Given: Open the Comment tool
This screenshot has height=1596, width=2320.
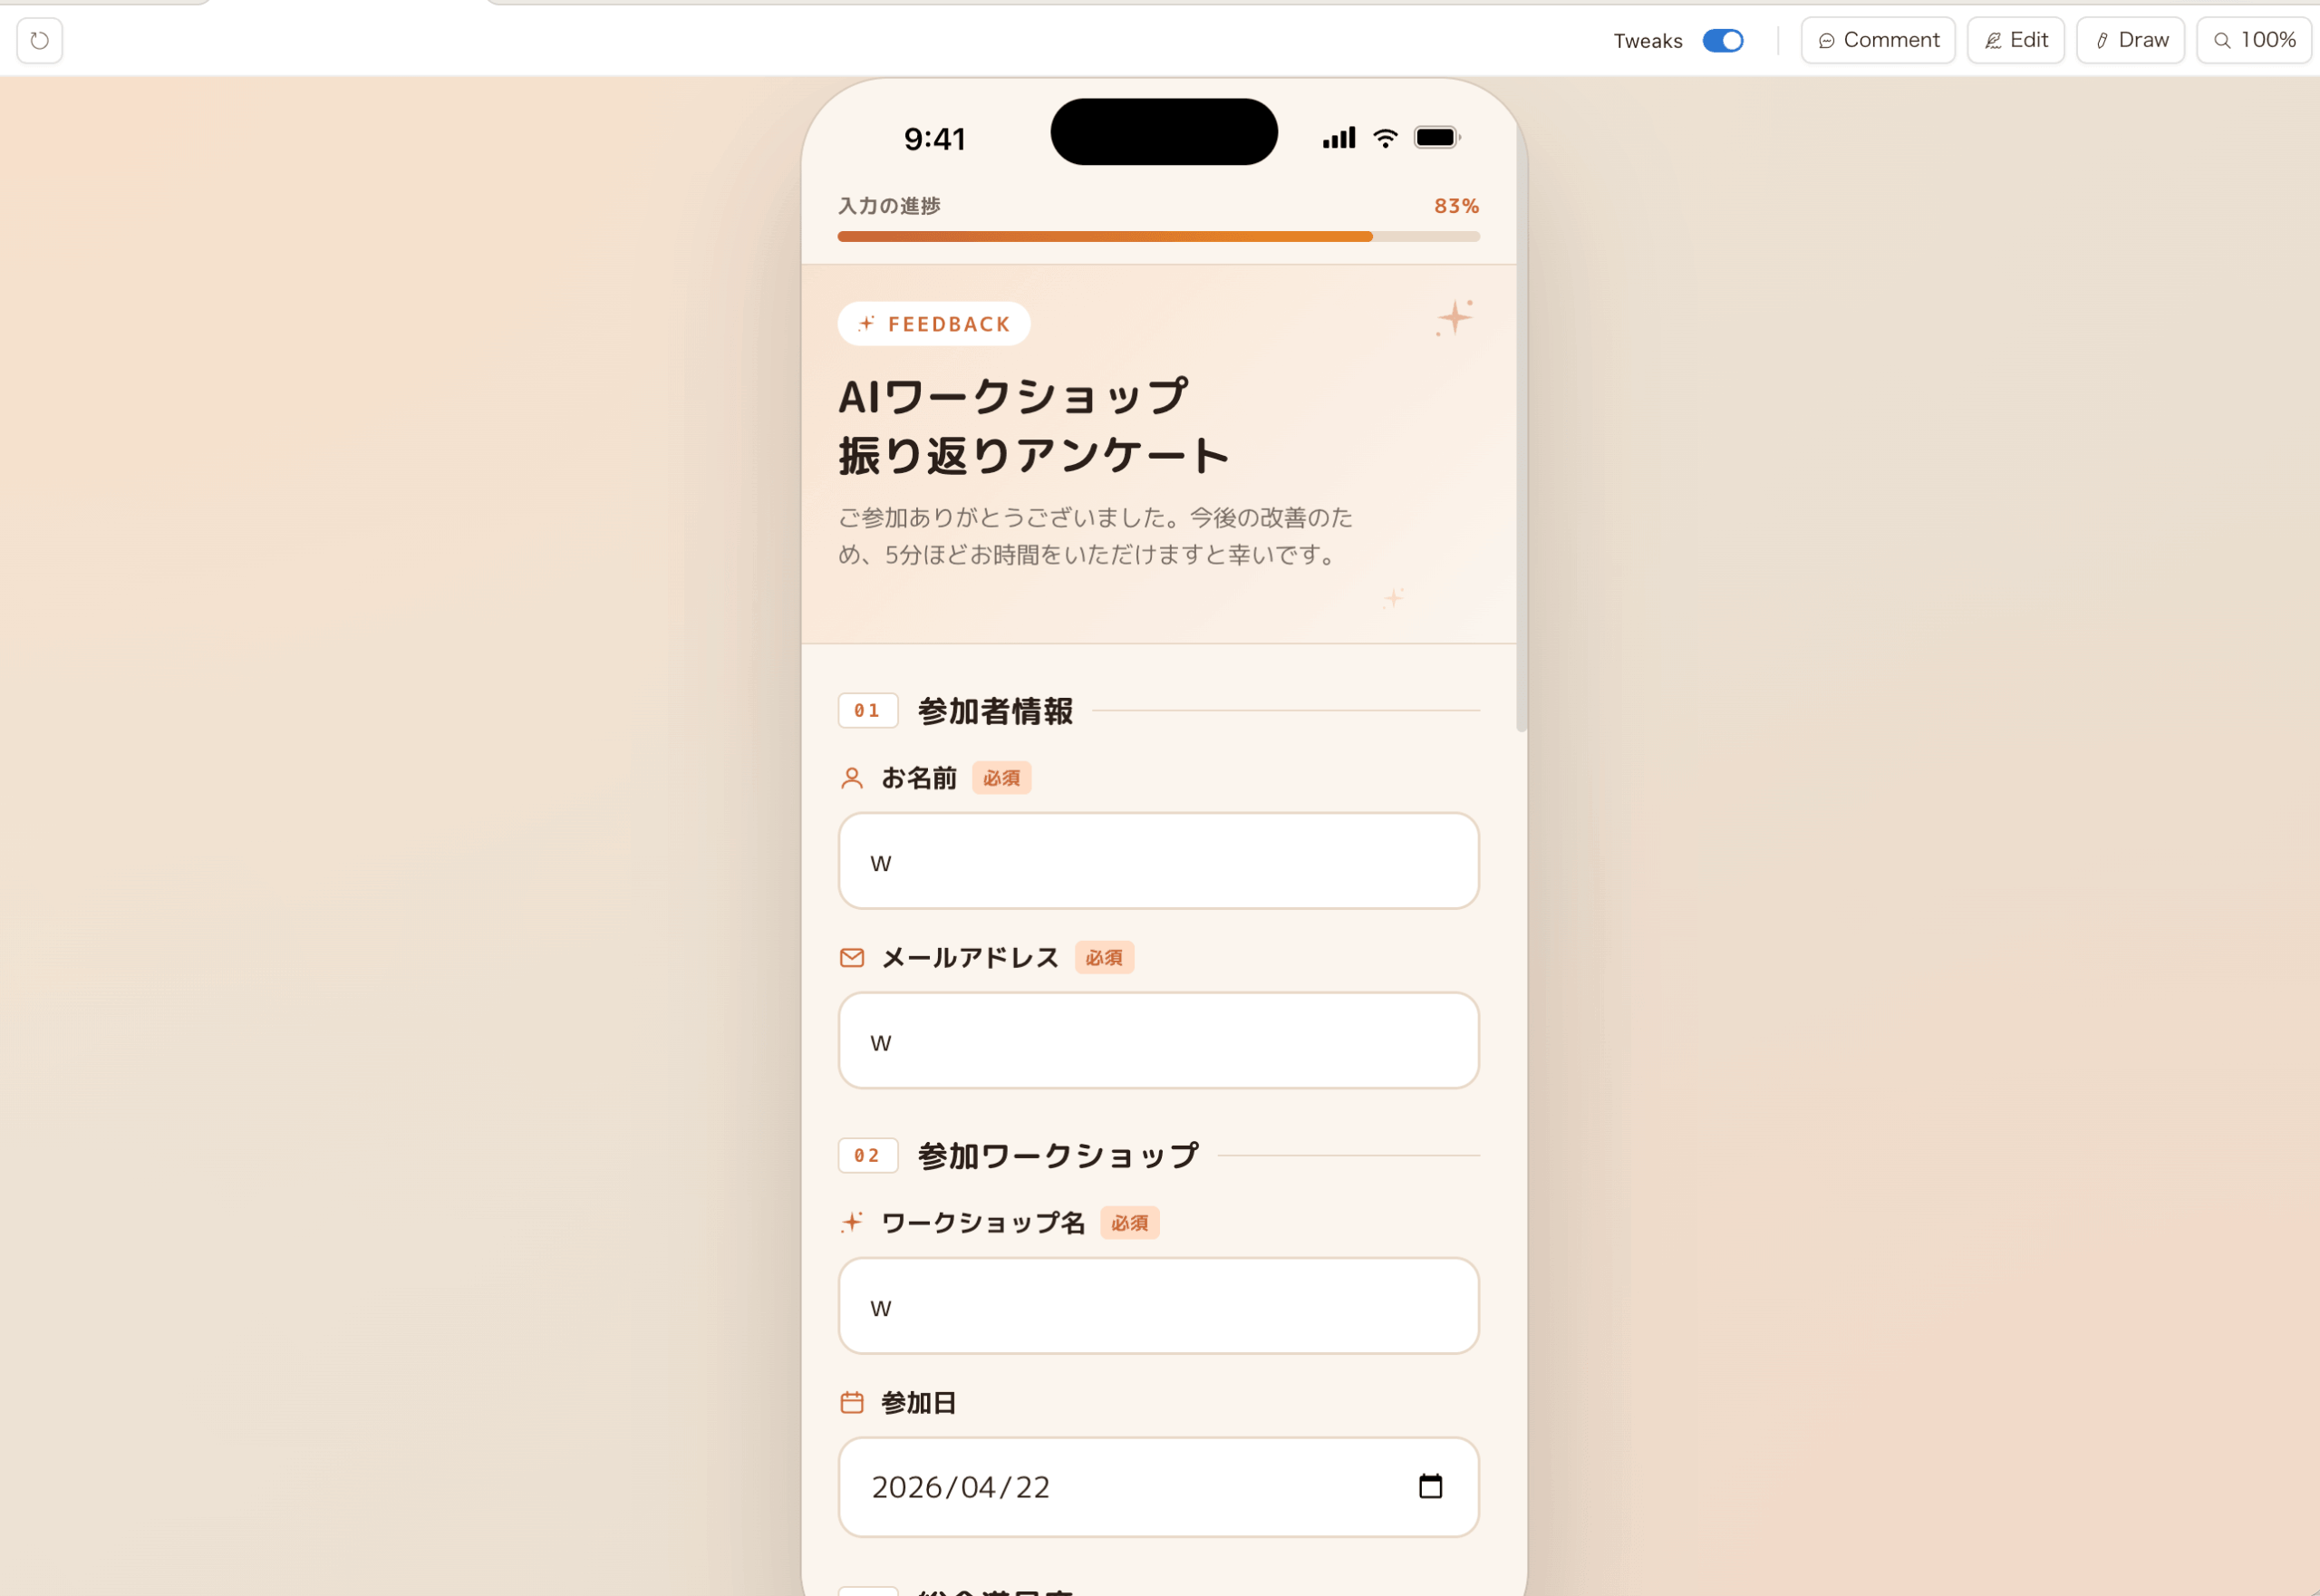Looking at the screenshot, I should [1877, 41].
